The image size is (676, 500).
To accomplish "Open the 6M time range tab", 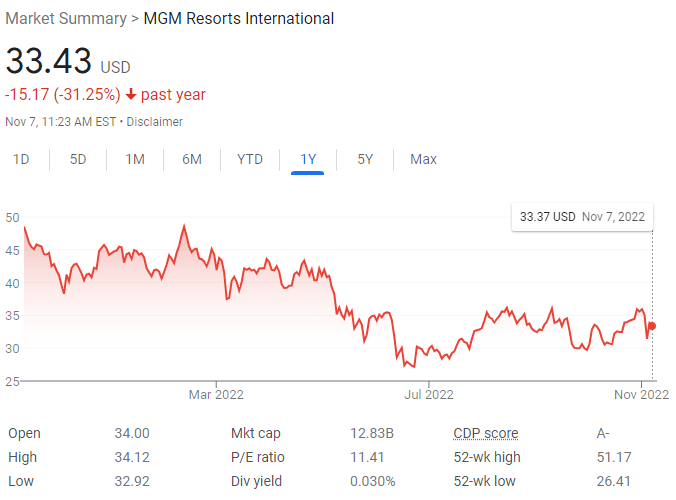I will pos(192,159).
